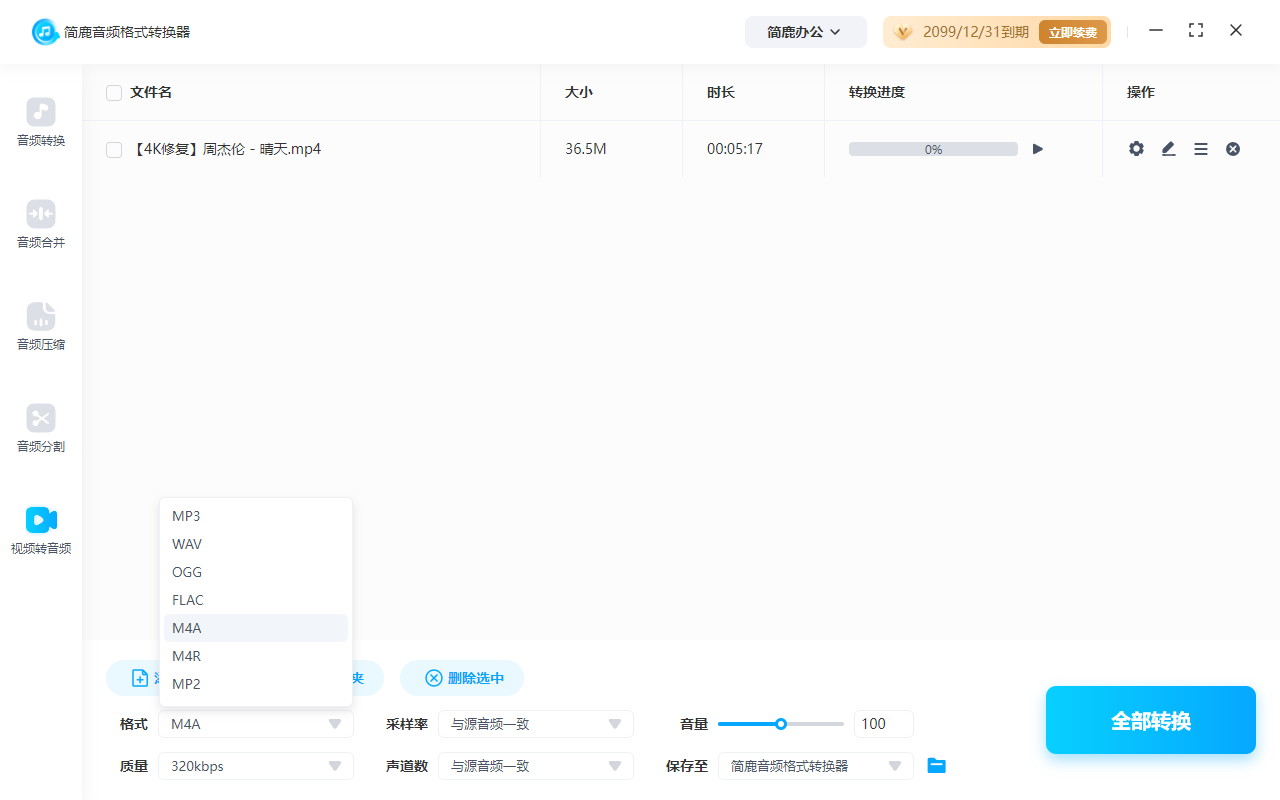
Task: Tick the checkbox for the 晴天 file
Action: 113,148
